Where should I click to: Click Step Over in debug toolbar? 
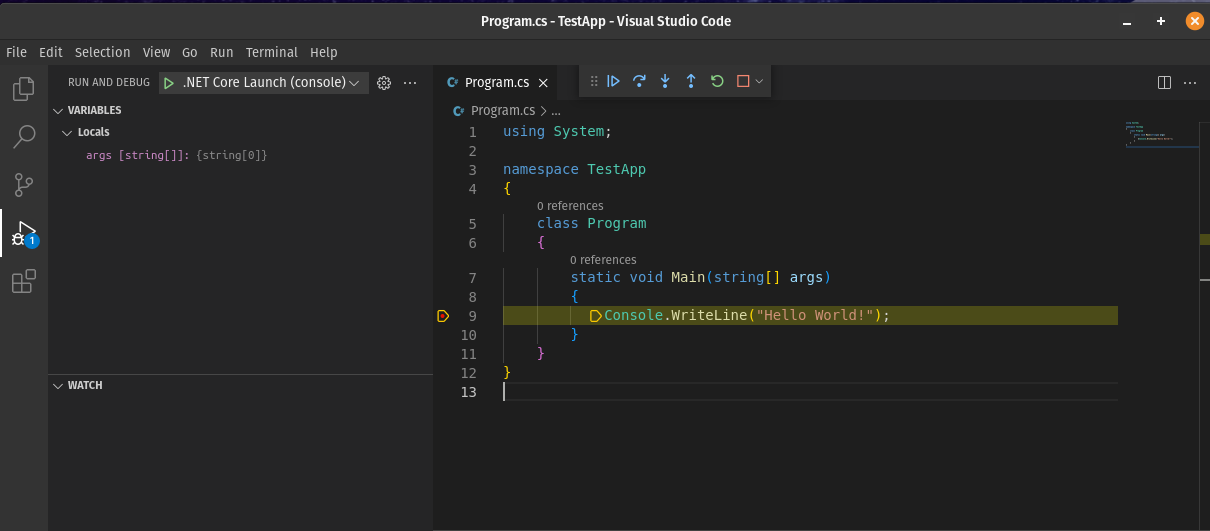point(640,81)
